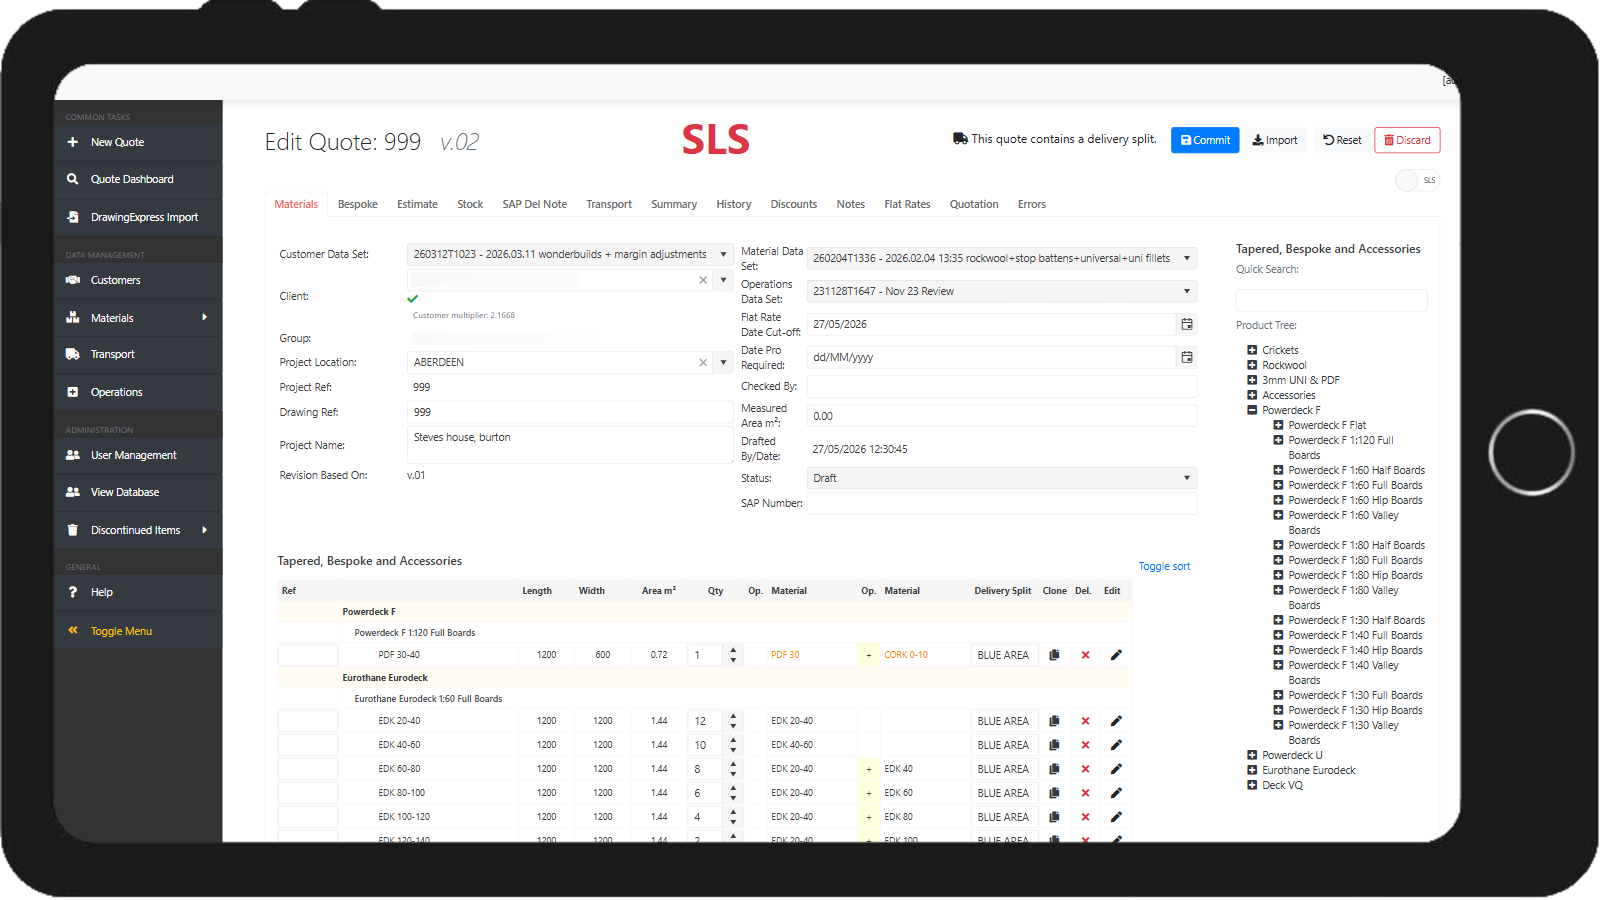The width and height of the screenshot is (1600, 900).
Task: Click the New Quote plus icon
Action: click(x=72, y=142)
